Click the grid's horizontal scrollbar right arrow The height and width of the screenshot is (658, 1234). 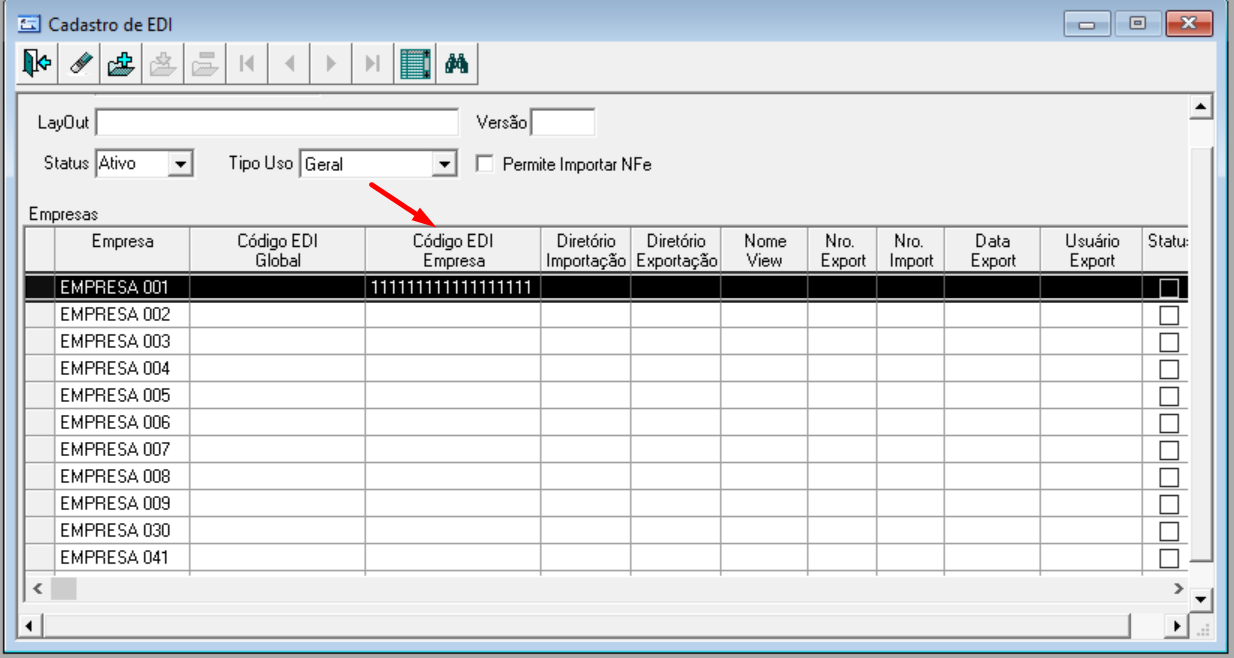point(1177,588)
